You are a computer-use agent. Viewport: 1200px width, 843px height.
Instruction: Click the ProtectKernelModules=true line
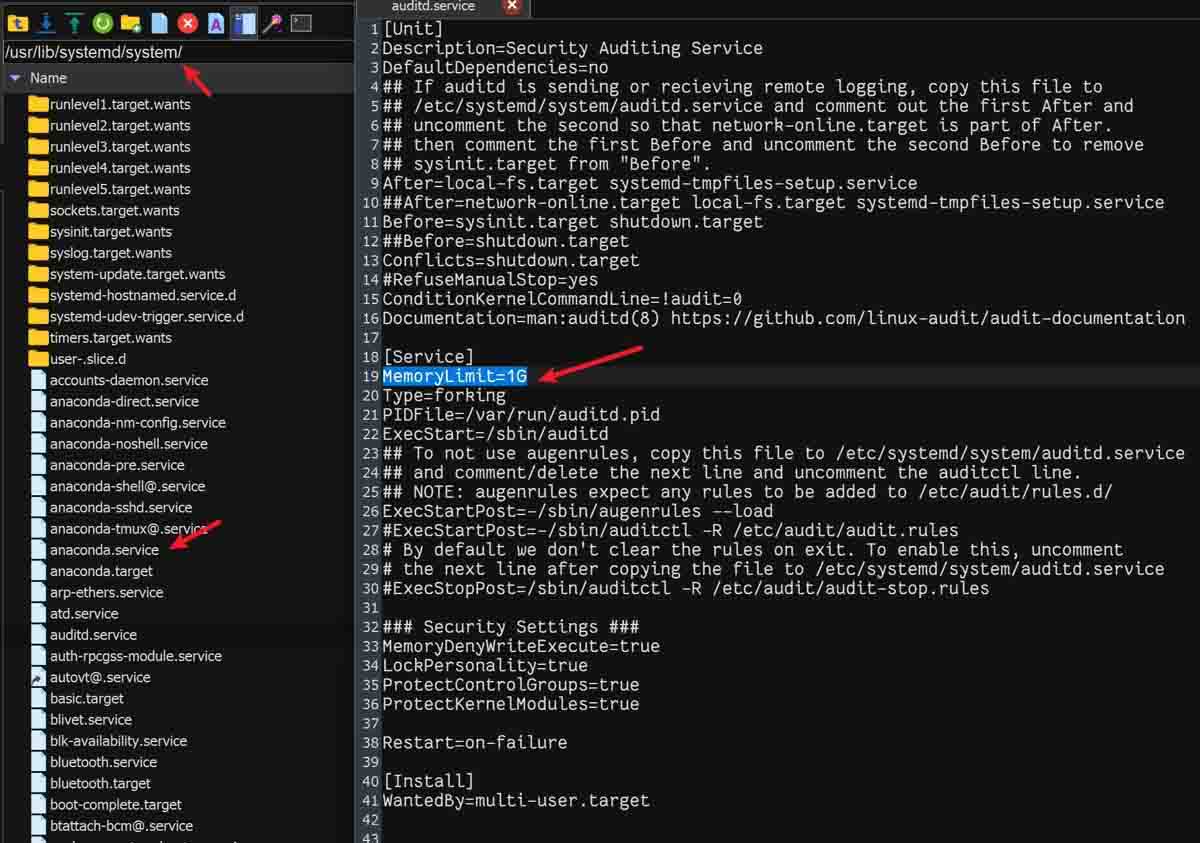(510, 704)
